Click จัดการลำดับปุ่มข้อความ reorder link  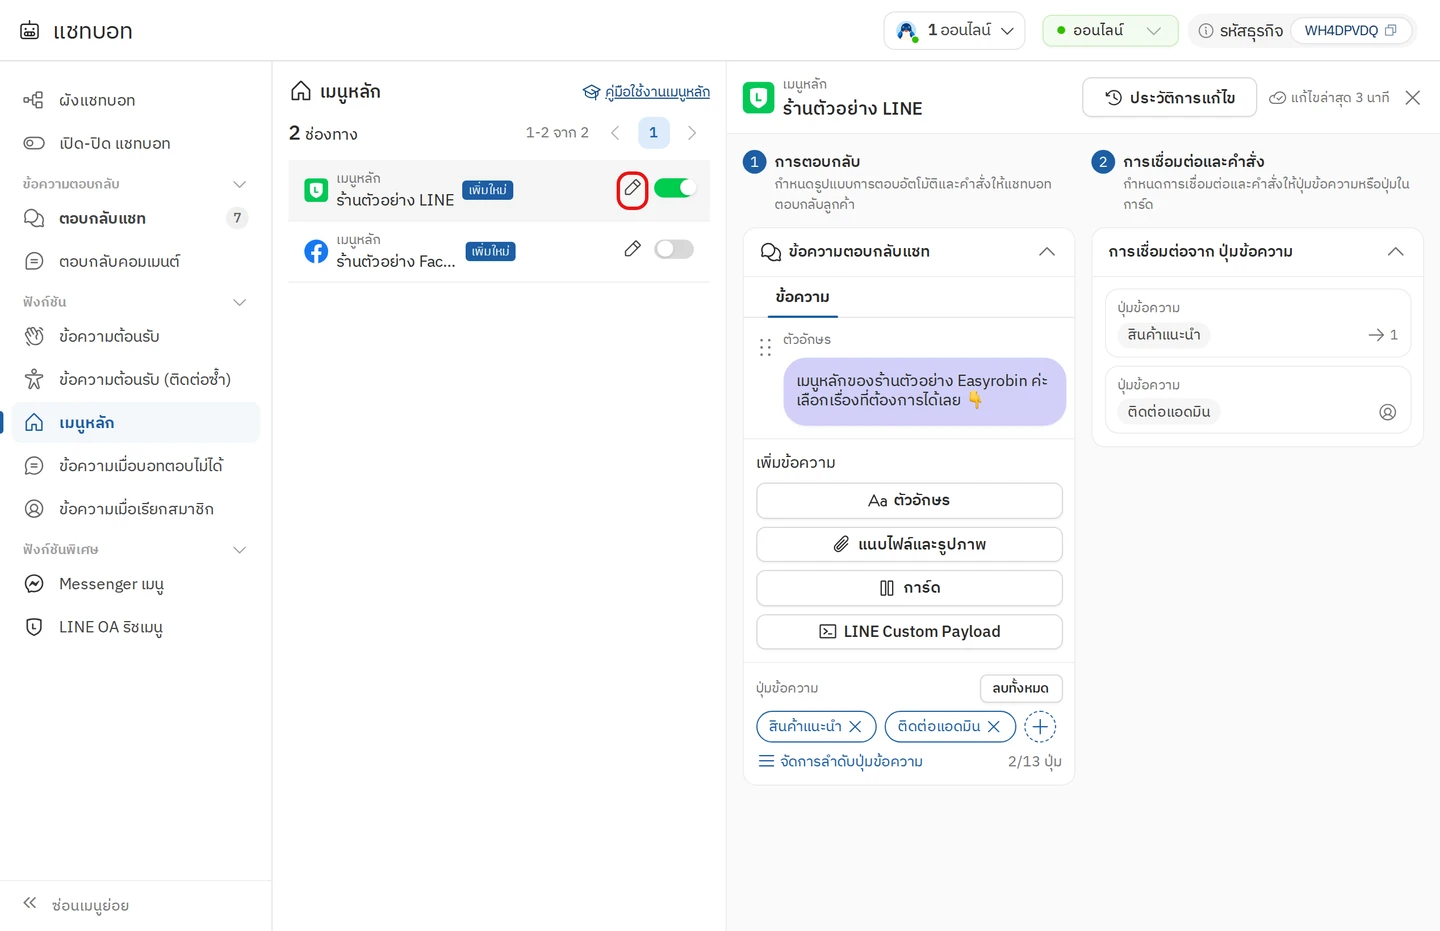840,762
